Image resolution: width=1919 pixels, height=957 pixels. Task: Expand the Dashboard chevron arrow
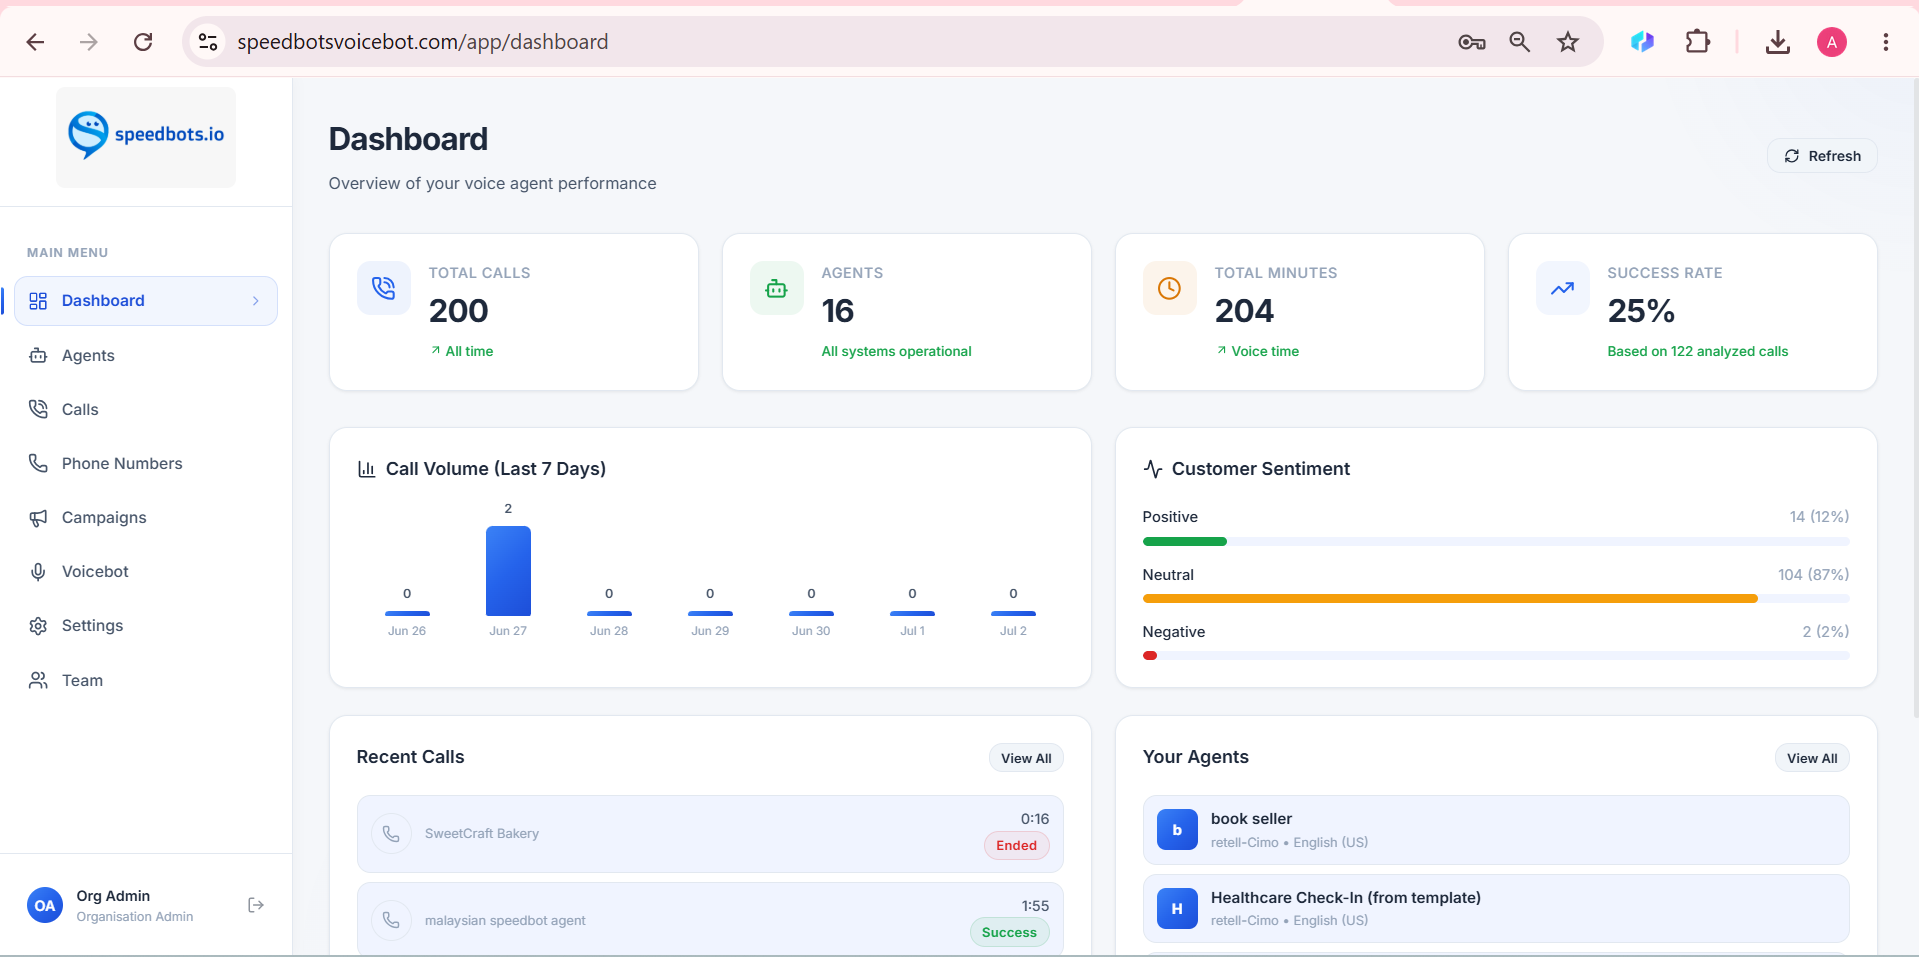(256, 301)
